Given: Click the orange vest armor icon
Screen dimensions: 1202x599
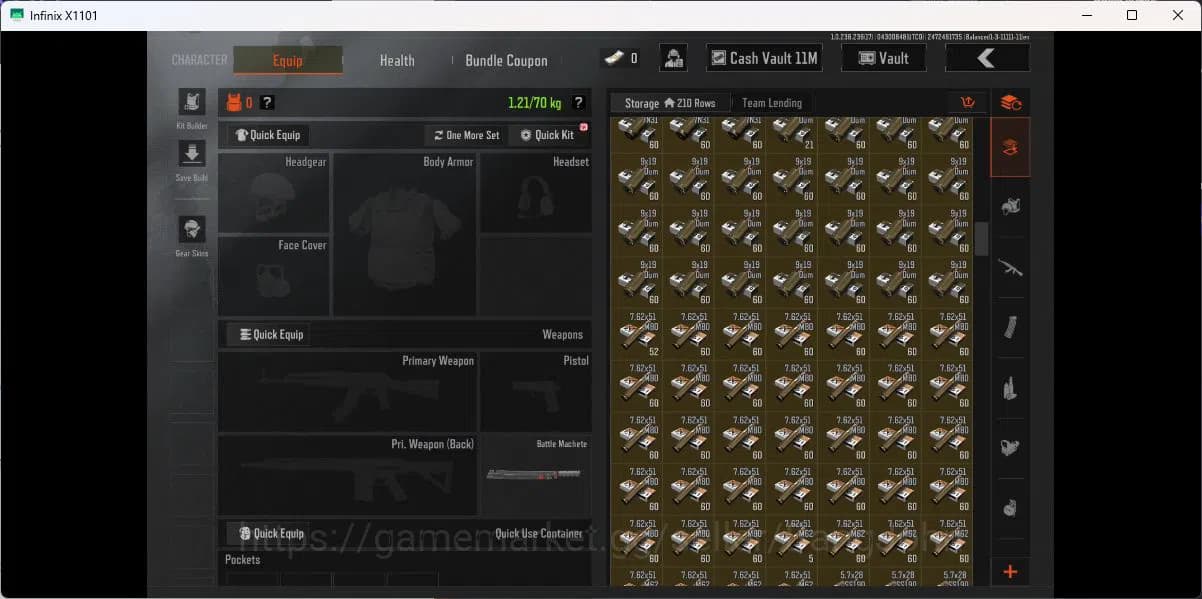Looking at the screenshot, I should (234, 102).
